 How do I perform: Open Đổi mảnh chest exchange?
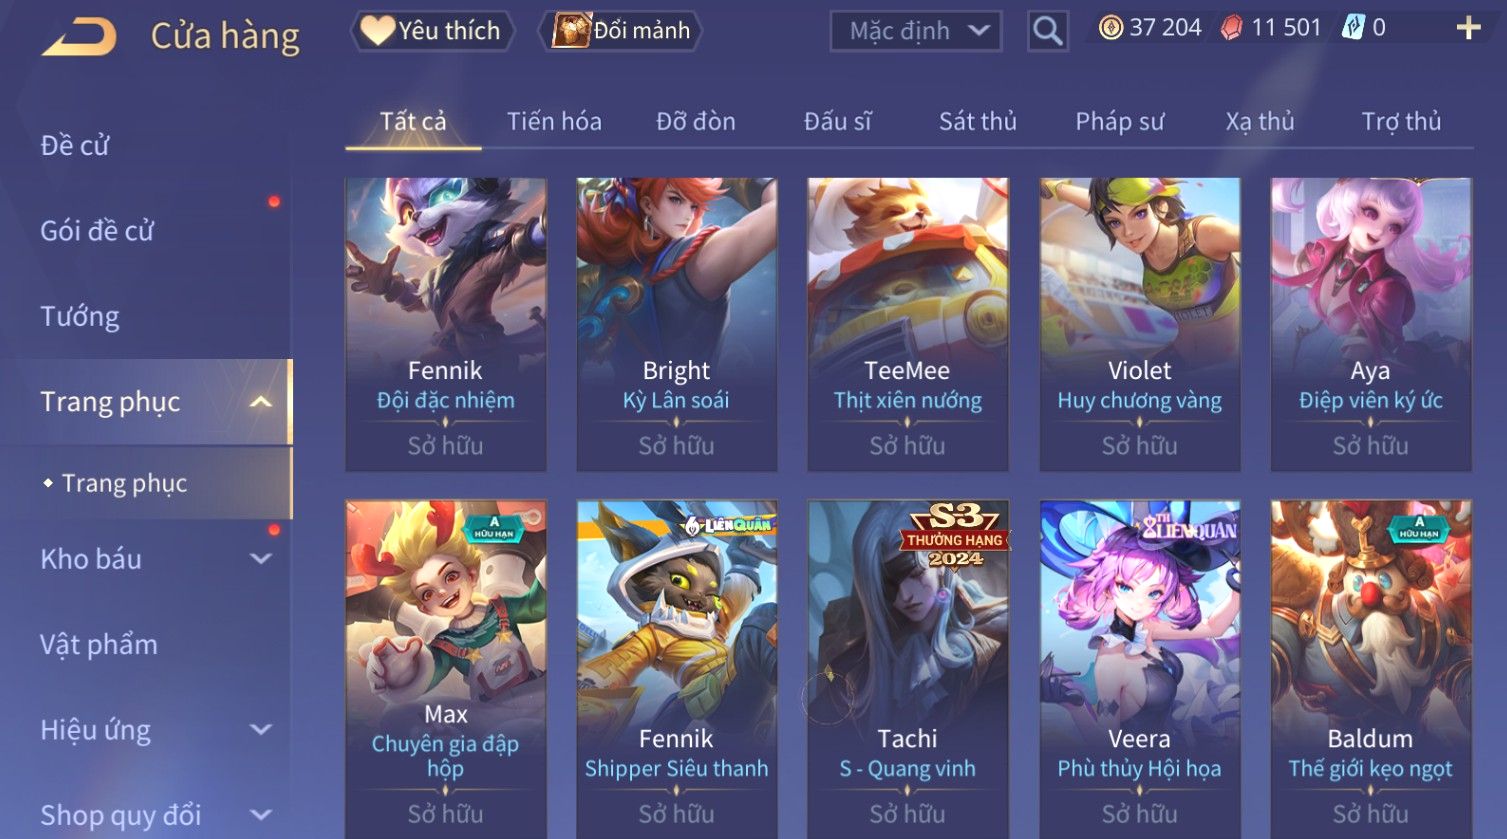coord(620,31)
